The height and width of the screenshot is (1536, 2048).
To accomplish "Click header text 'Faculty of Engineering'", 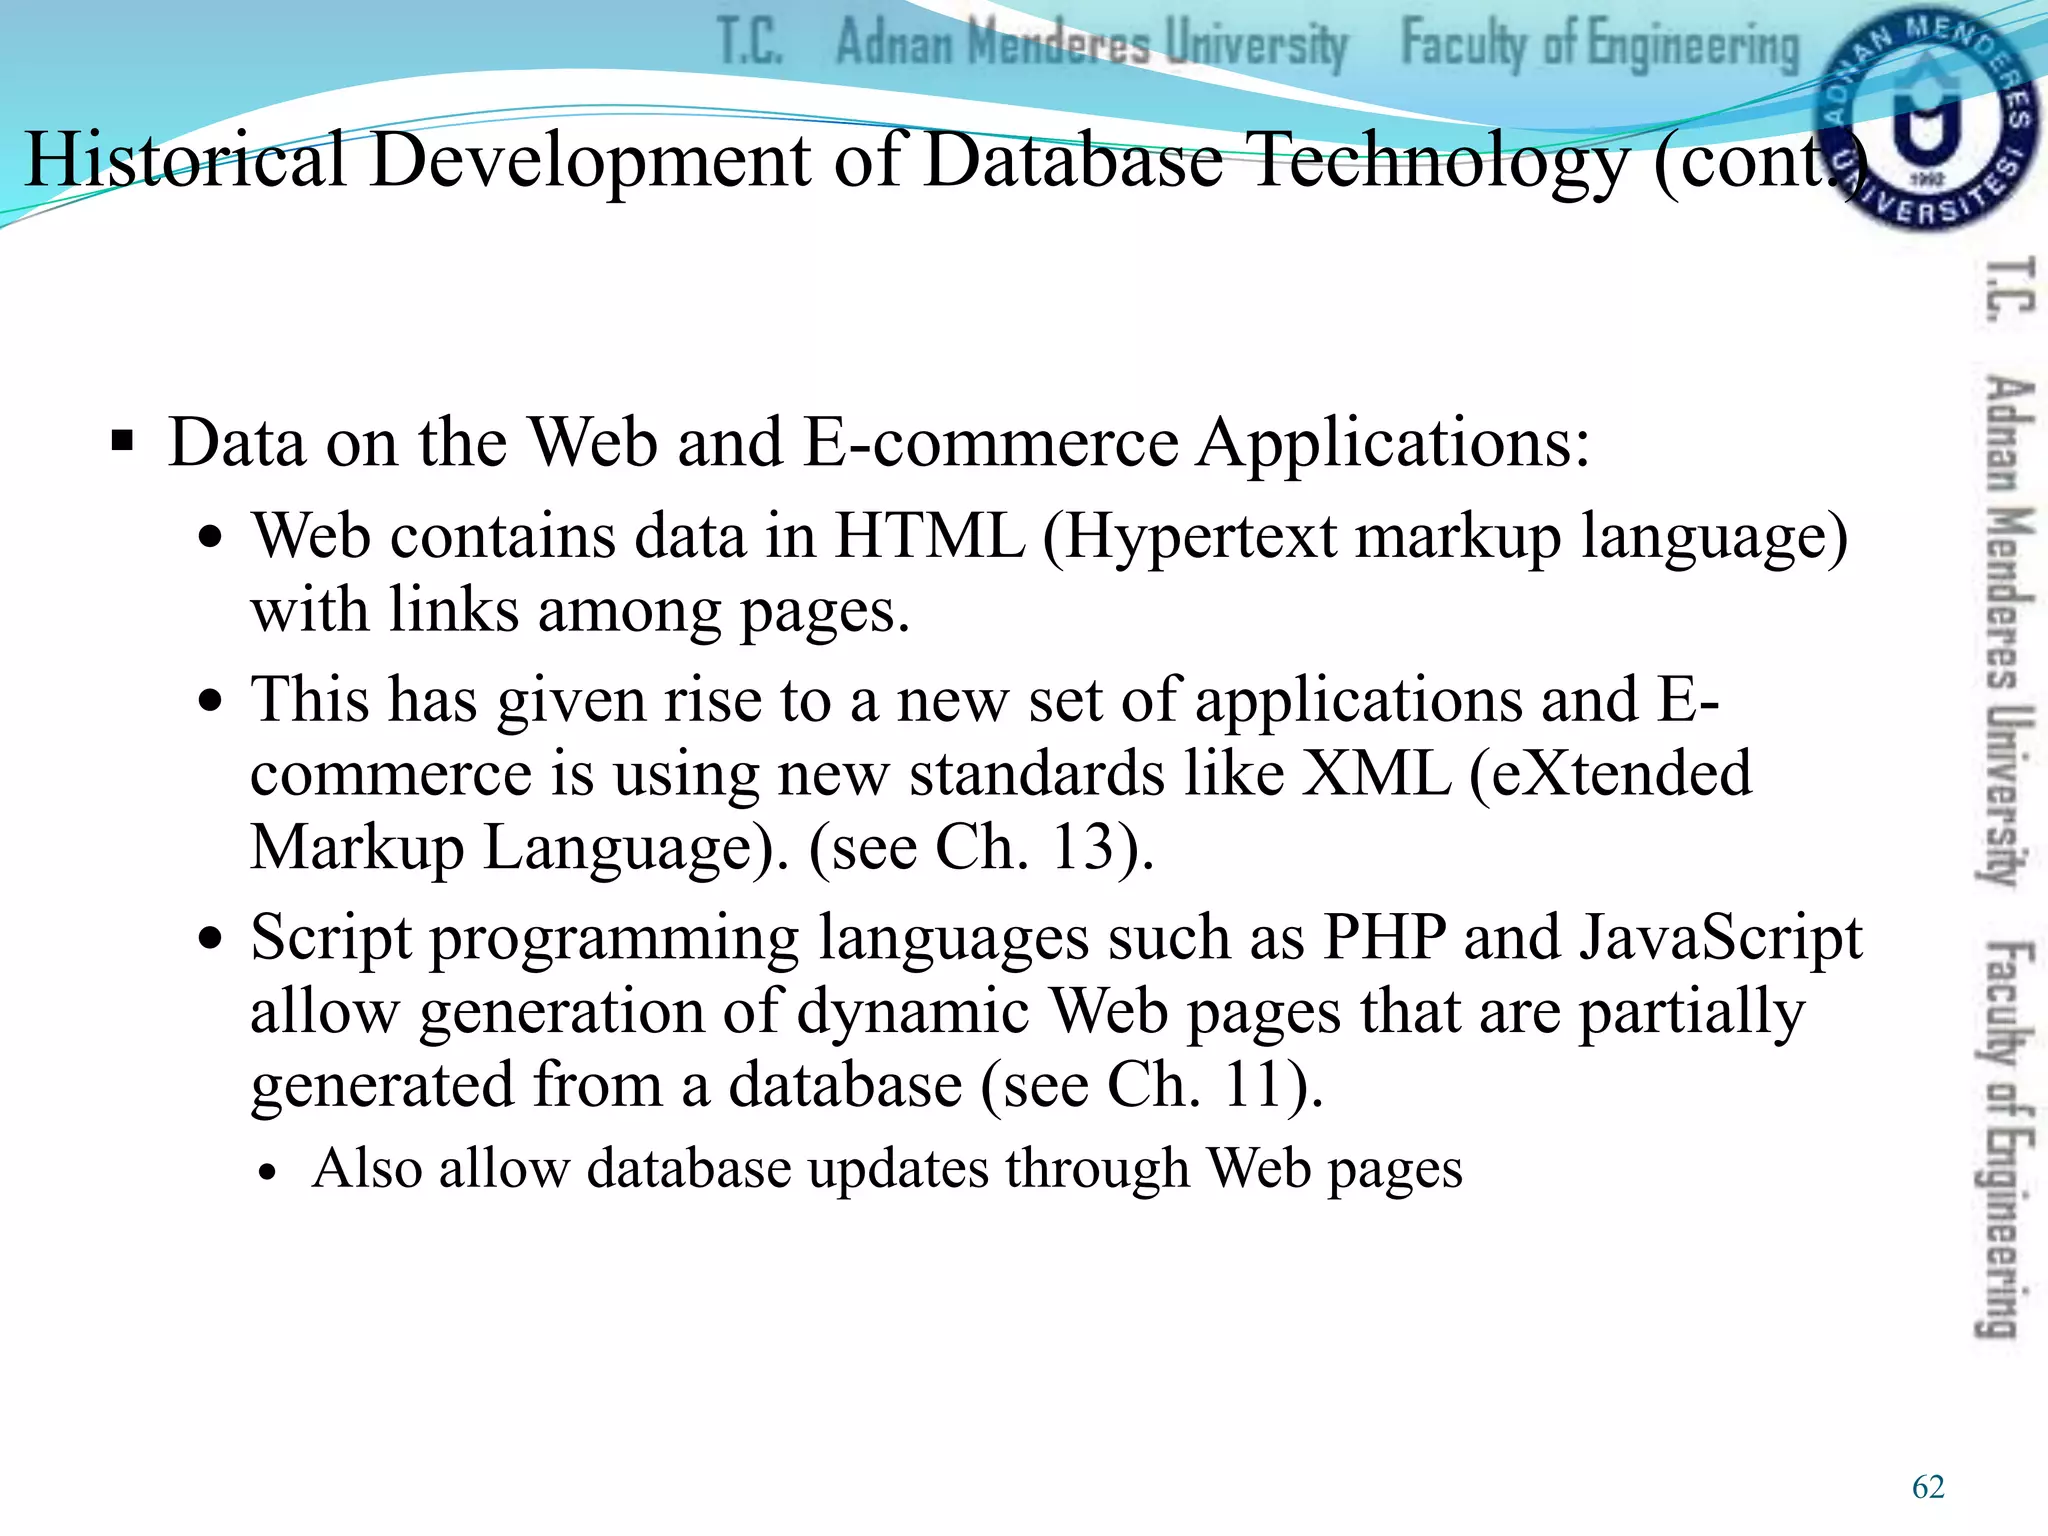I will coord(1600,45).
